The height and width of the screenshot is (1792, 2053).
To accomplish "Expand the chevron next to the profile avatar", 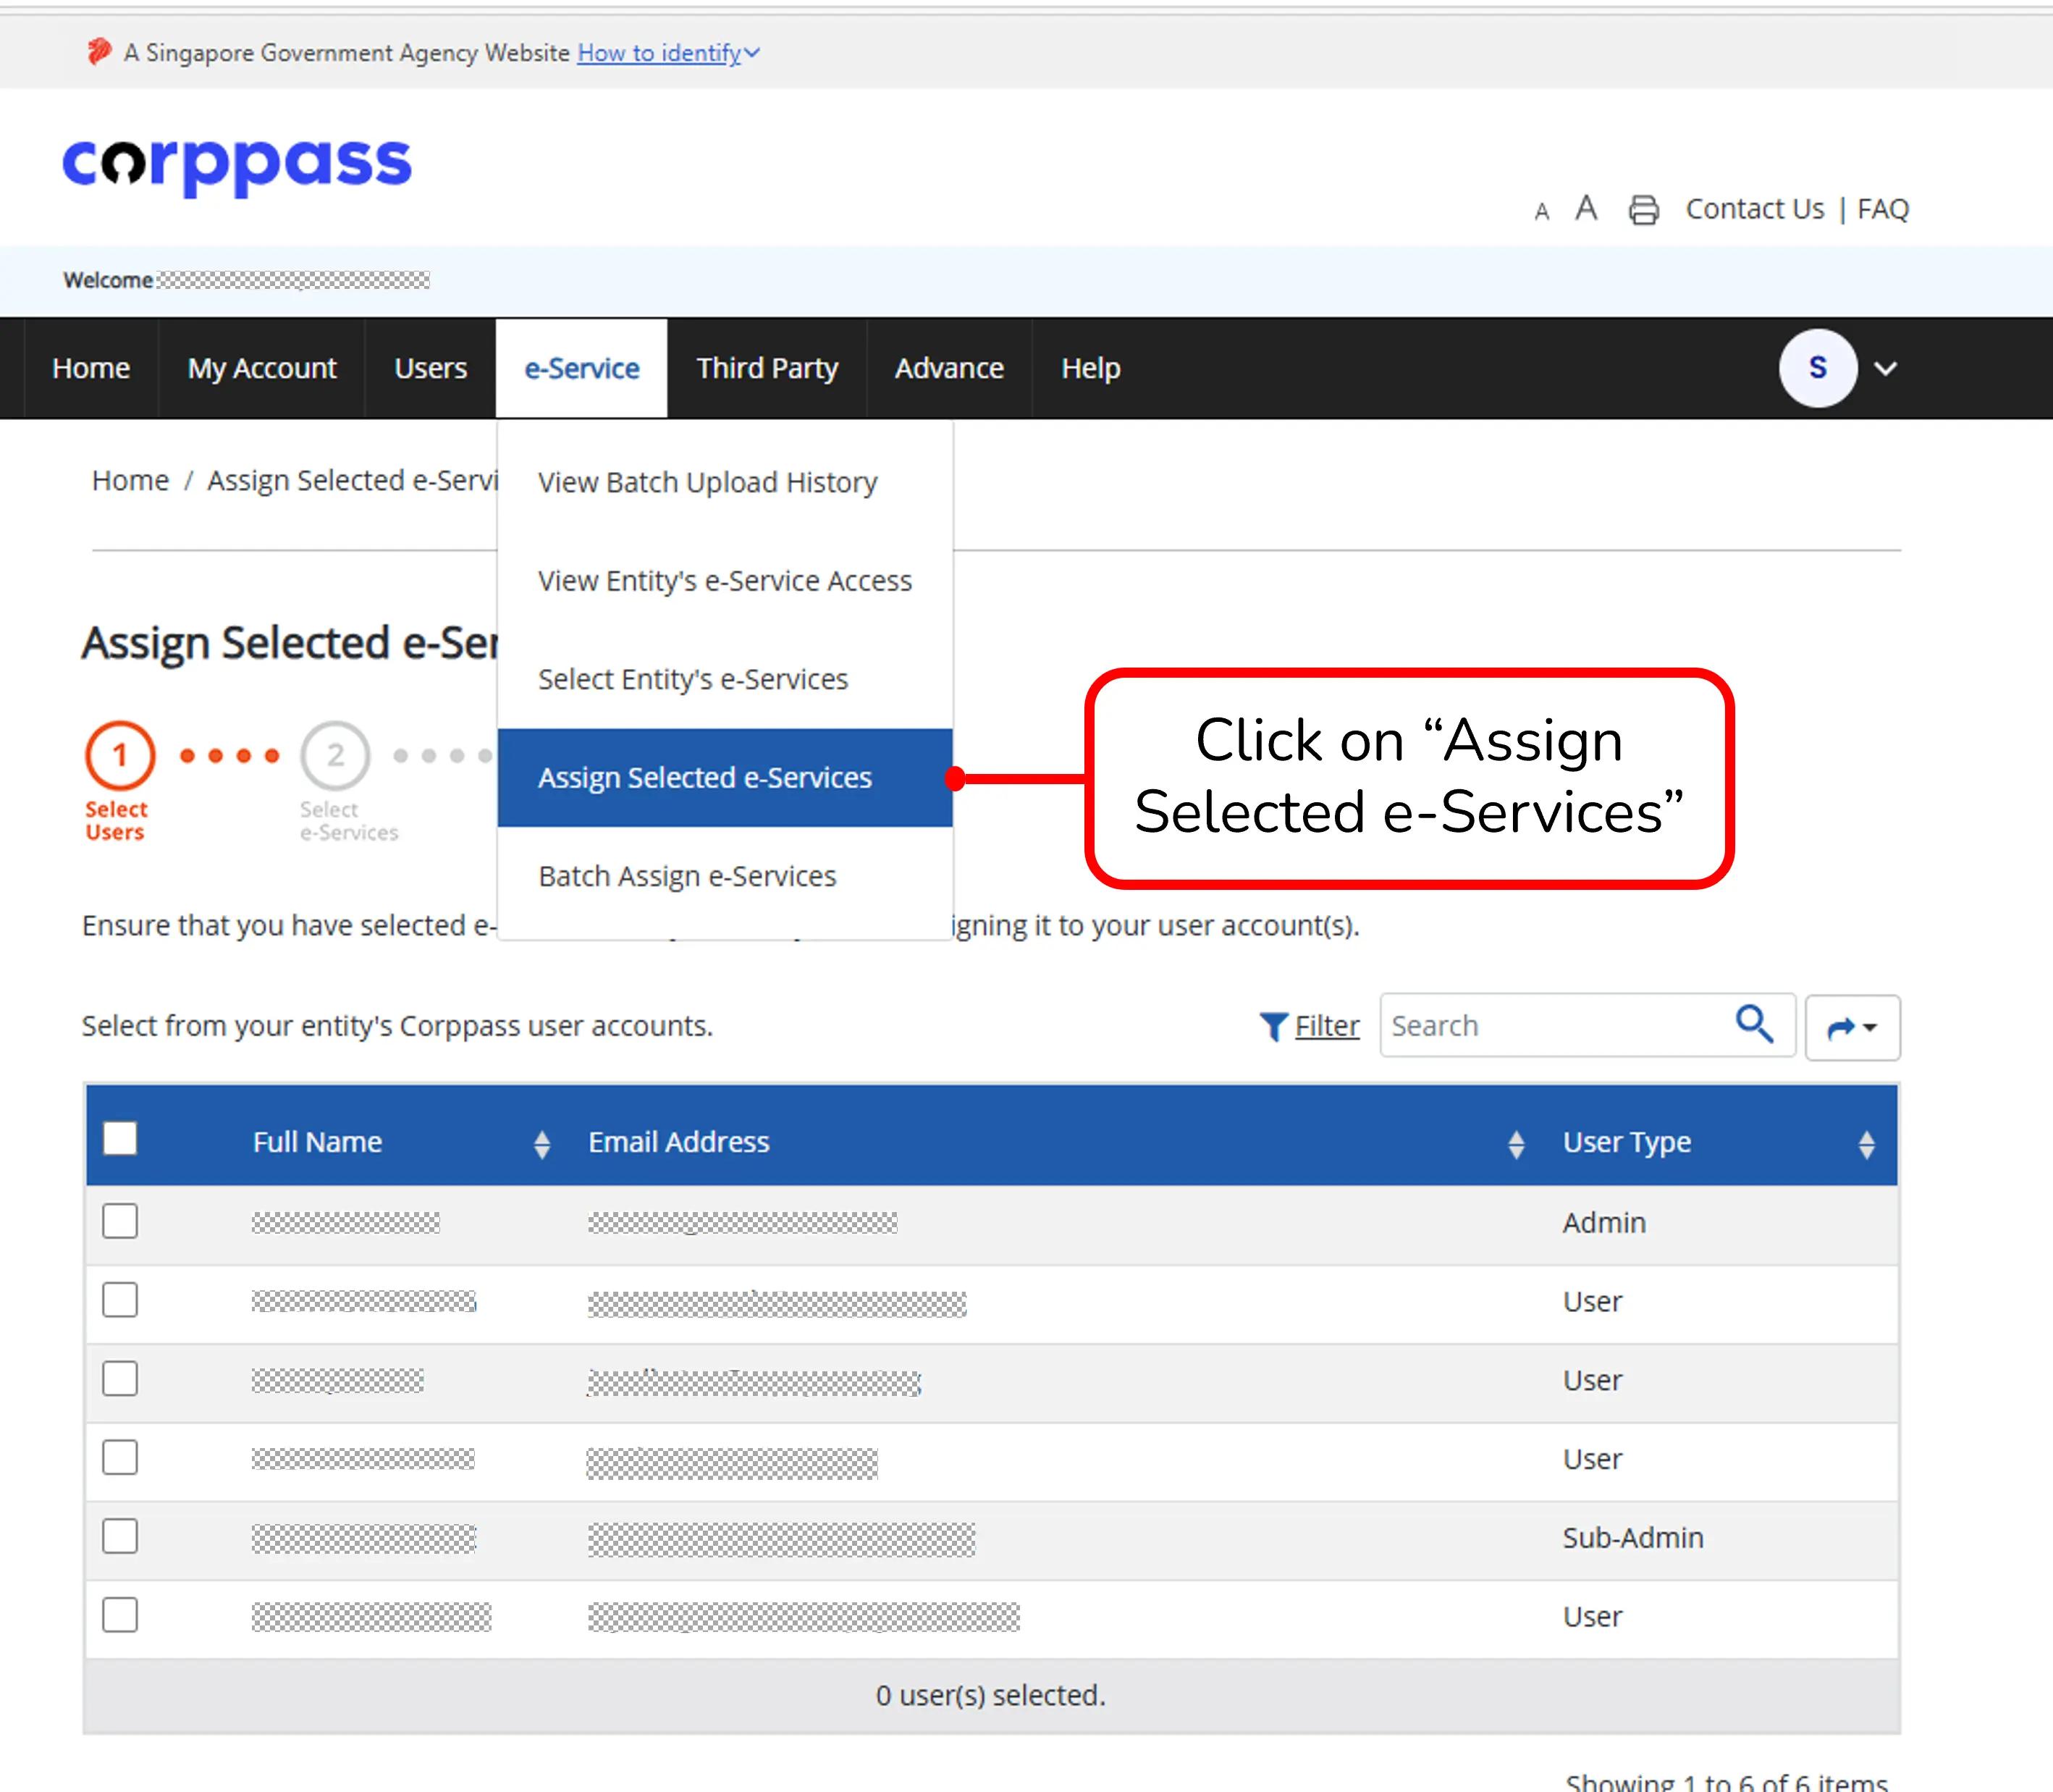I will tap(1886, 369).
